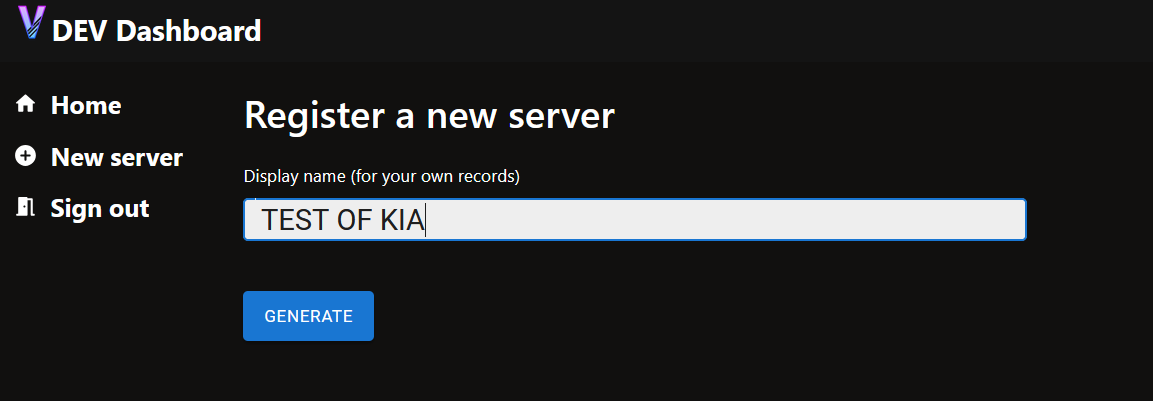Click the word OF inside the text field

[354, 220]
